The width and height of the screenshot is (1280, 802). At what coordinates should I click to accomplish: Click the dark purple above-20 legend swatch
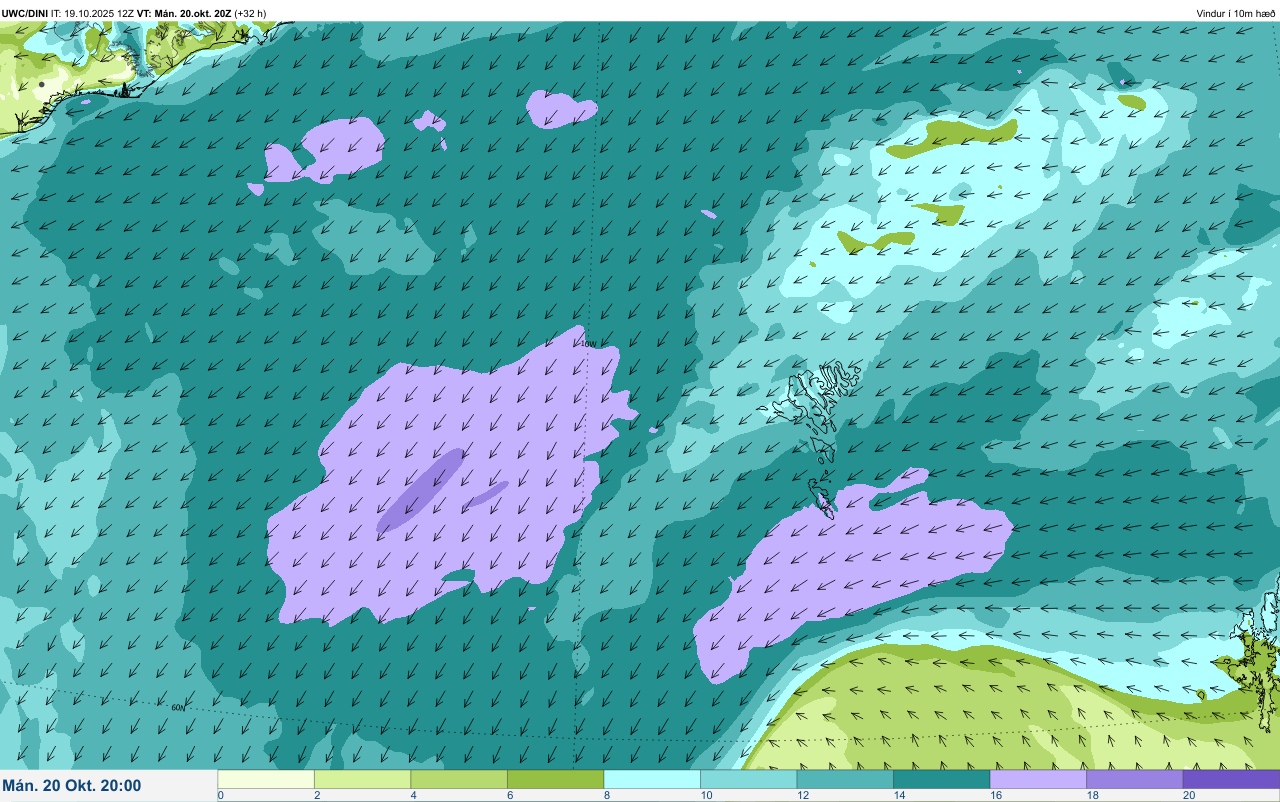pyautogui.click(x=1231, y=779)
